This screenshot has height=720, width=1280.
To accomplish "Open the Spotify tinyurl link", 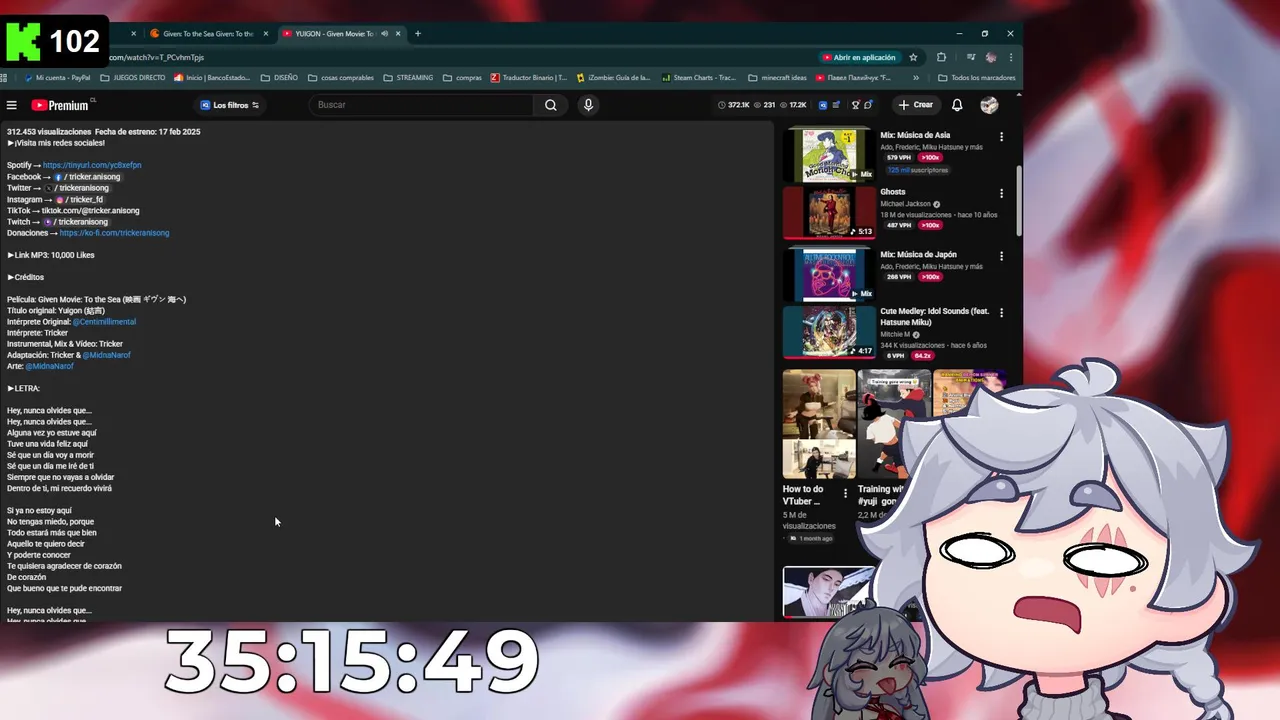I will click(x=92, y=165).
